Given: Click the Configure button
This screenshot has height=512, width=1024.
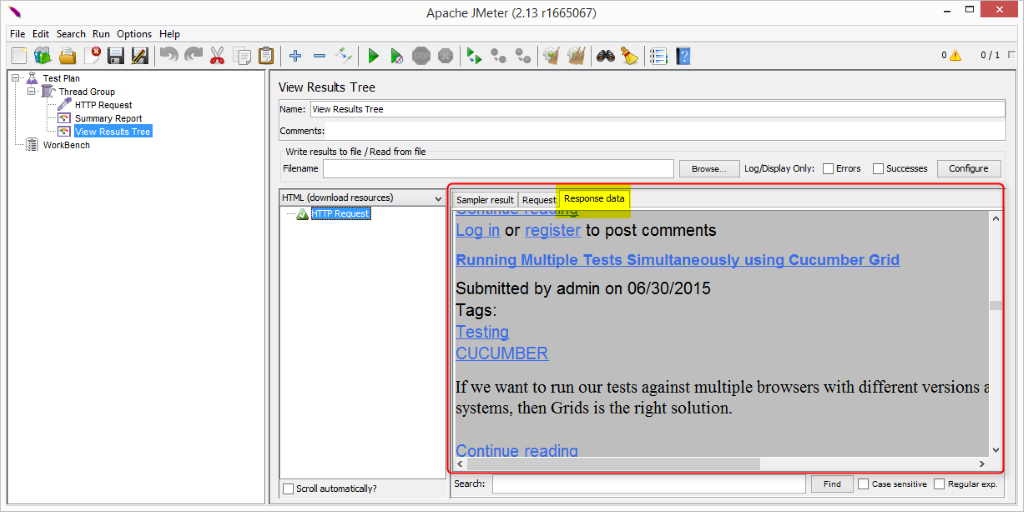Looking at the screenshot, I should 968,168.
